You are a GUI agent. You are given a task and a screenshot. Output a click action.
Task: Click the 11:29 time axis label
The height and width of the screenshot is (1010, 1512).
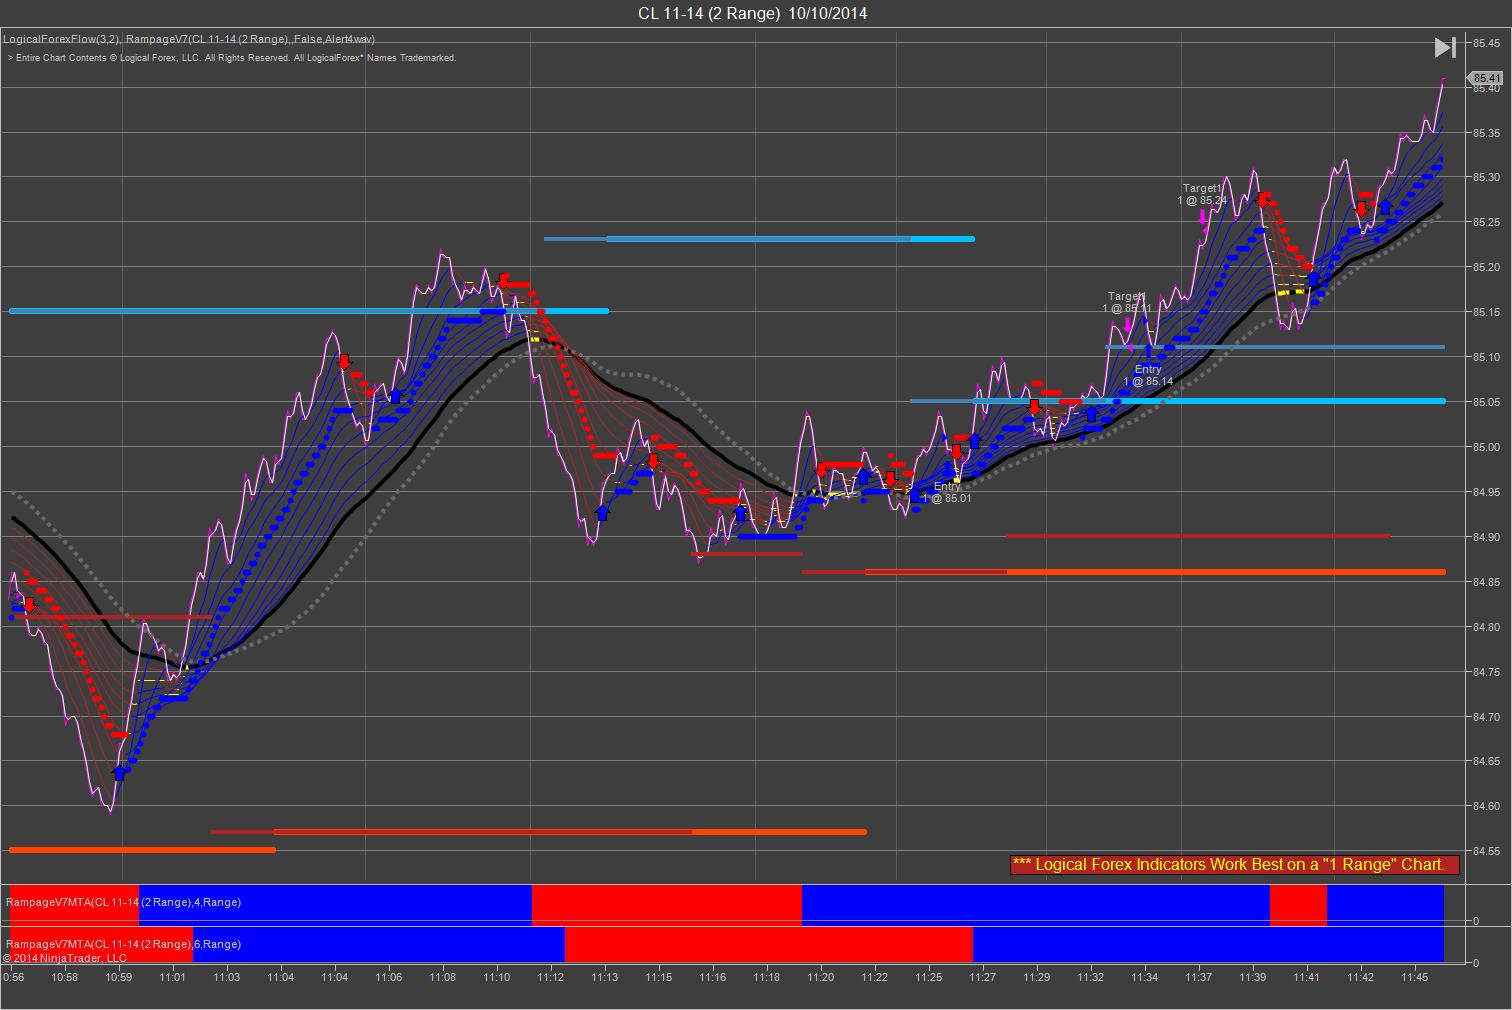tap(1037, 977)
